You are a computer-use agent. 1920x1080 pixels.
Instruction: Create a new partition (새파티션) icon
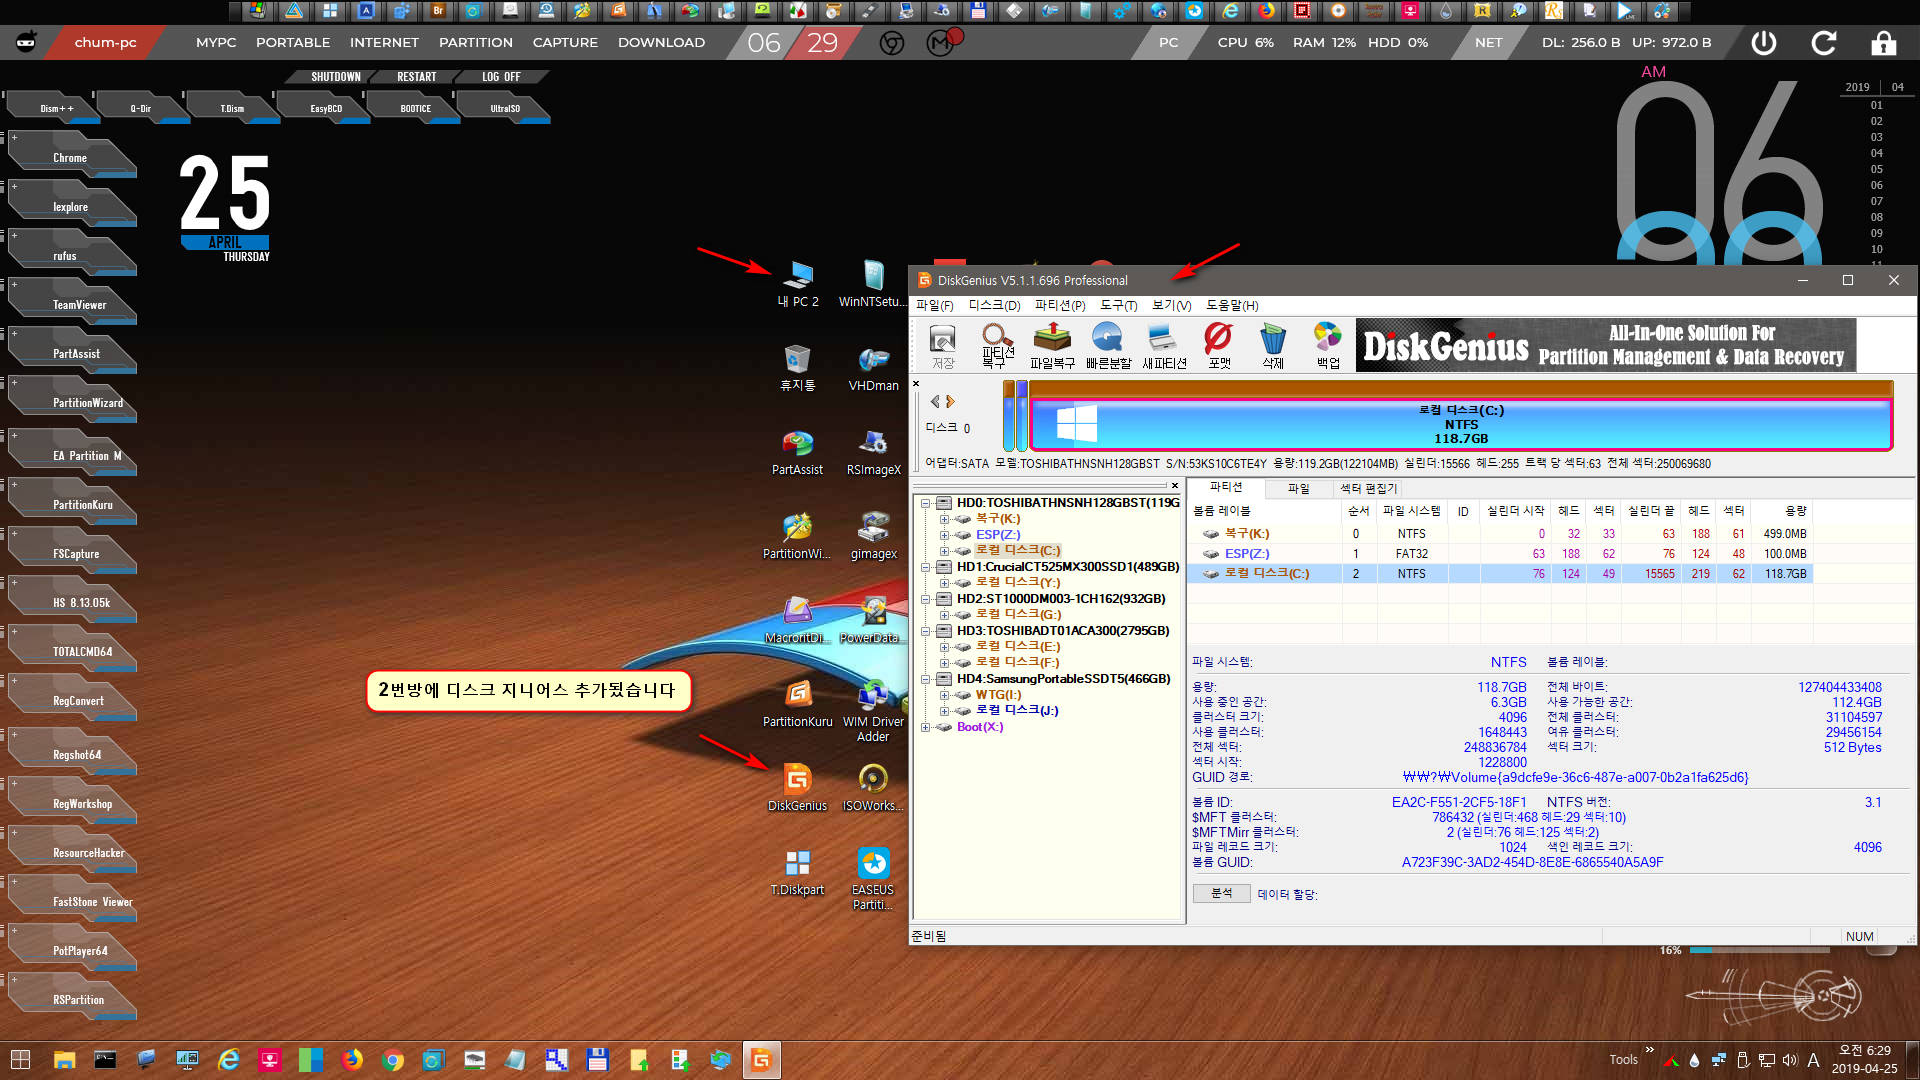pyautogui.click(x=1164, y=346)
